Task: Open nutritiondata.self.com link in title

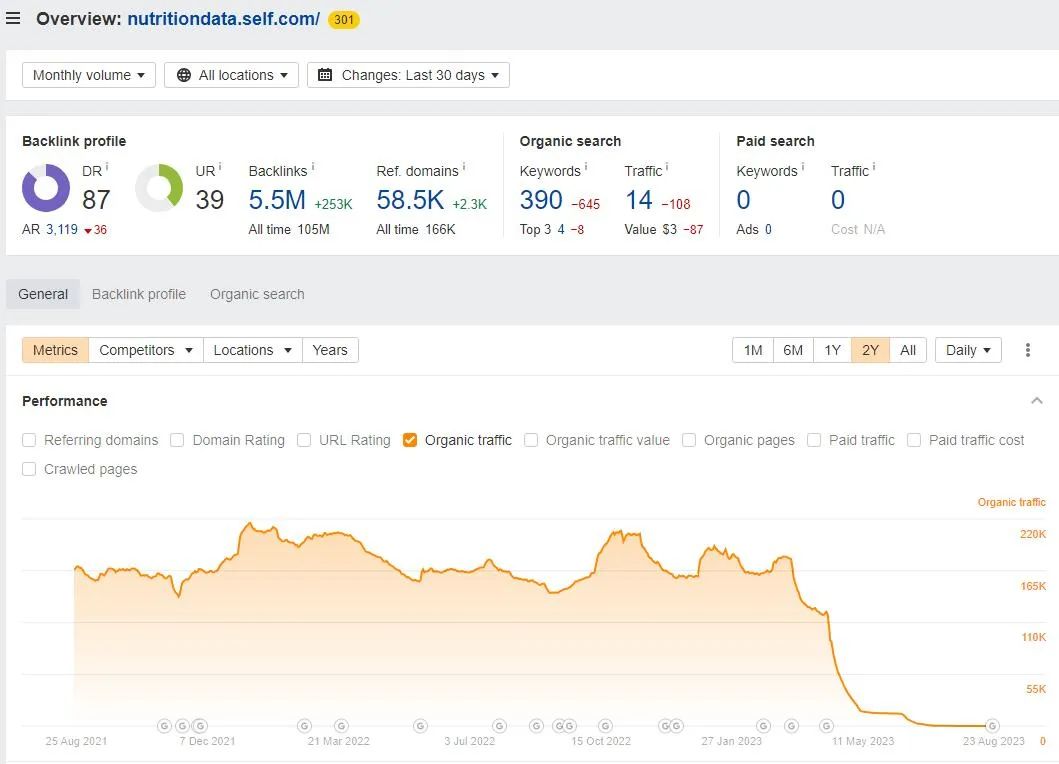Action: tap(224, 19)
